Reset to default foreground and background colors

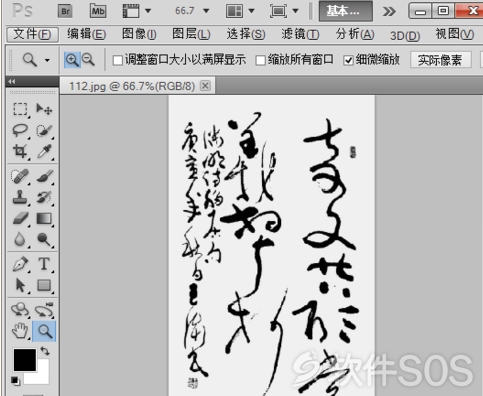[15, 380]
